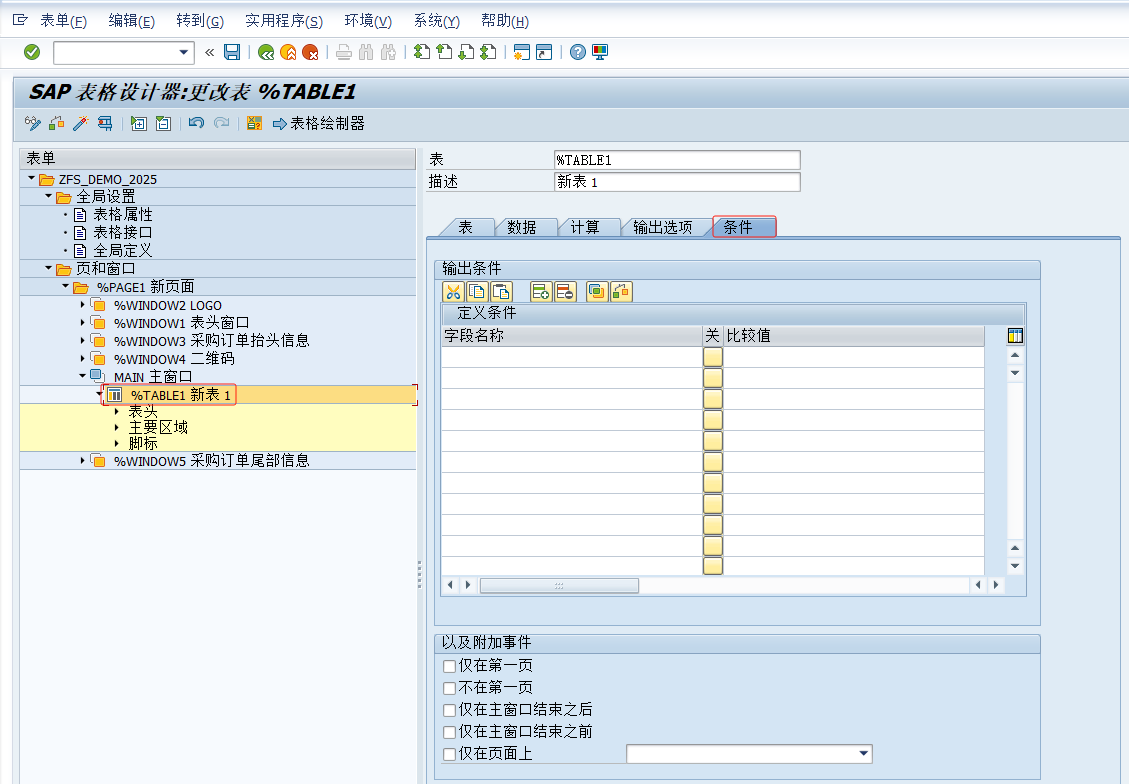Copy condition row icon
This screenshot has width=1129, height=784.
(x=477, y=292)
